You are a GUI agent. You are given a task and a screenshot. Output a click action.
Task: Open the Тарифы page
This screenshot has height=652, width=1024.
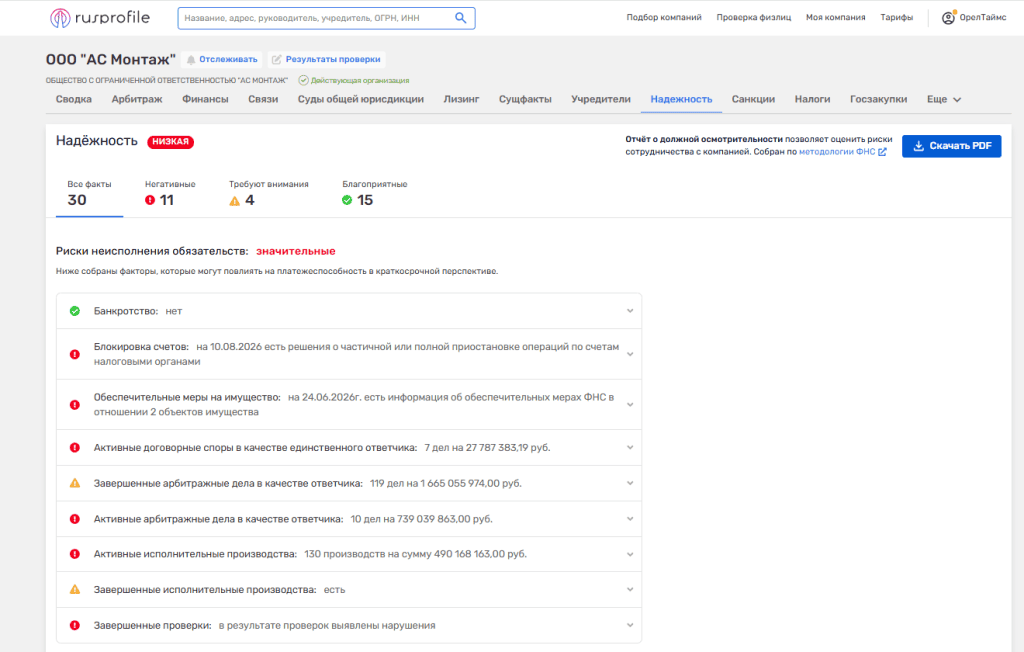(x=897, y=18)
